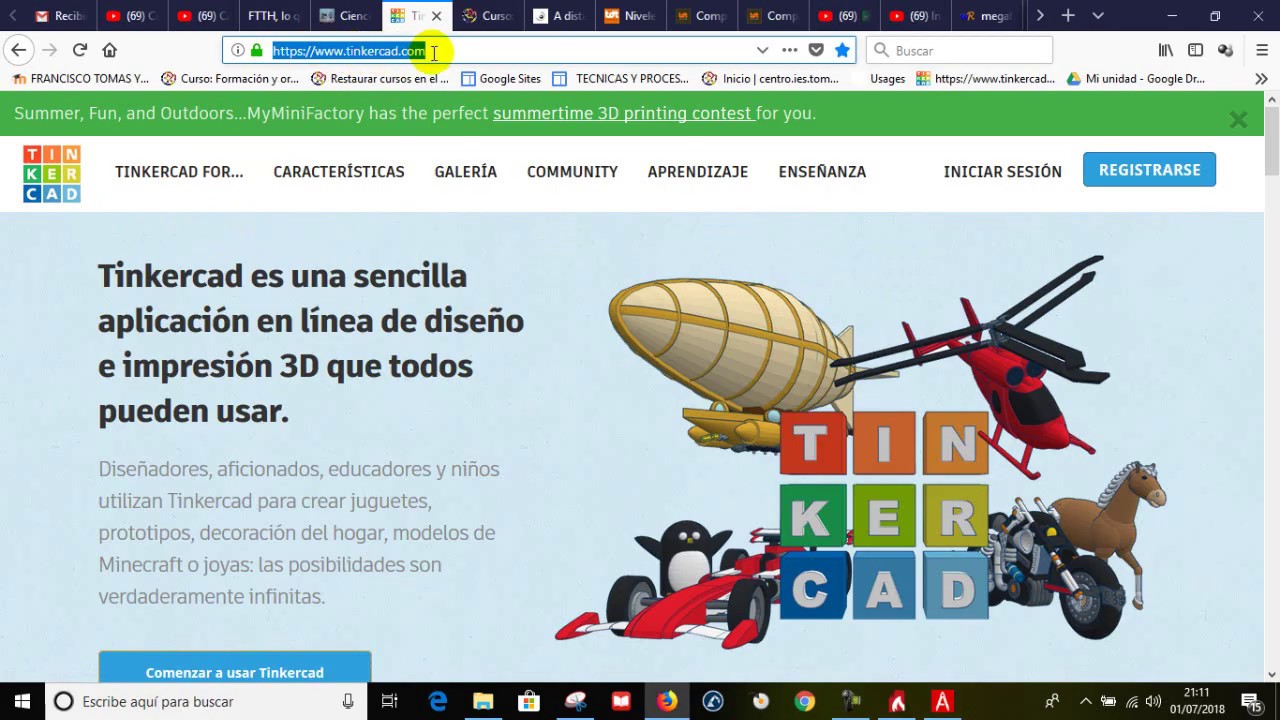Show site information icon in address bar

(237, 50)
